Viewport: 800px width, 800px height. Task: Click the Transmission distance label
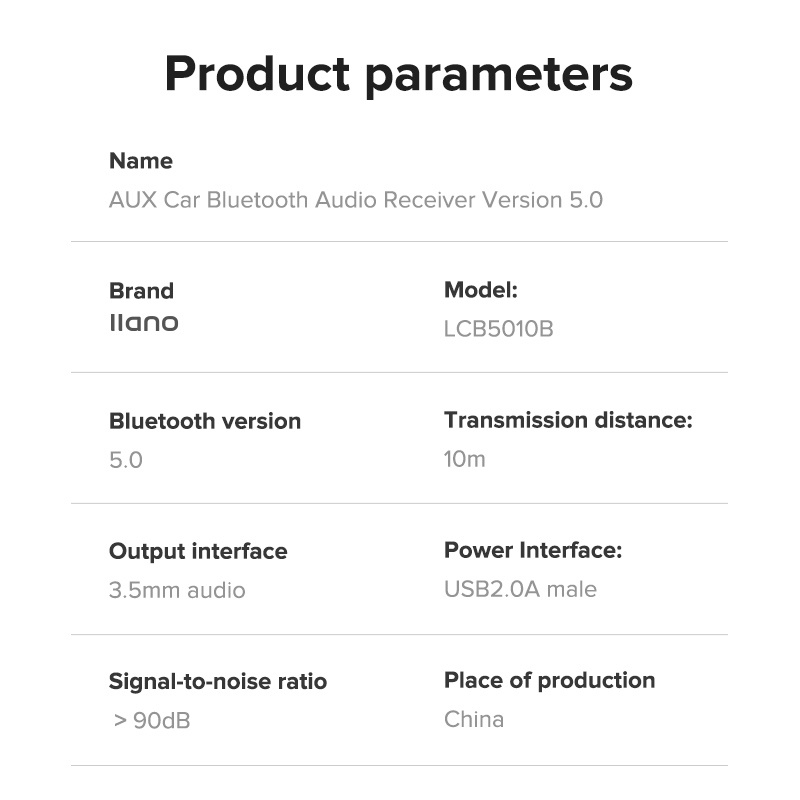[x=567, y=420]
